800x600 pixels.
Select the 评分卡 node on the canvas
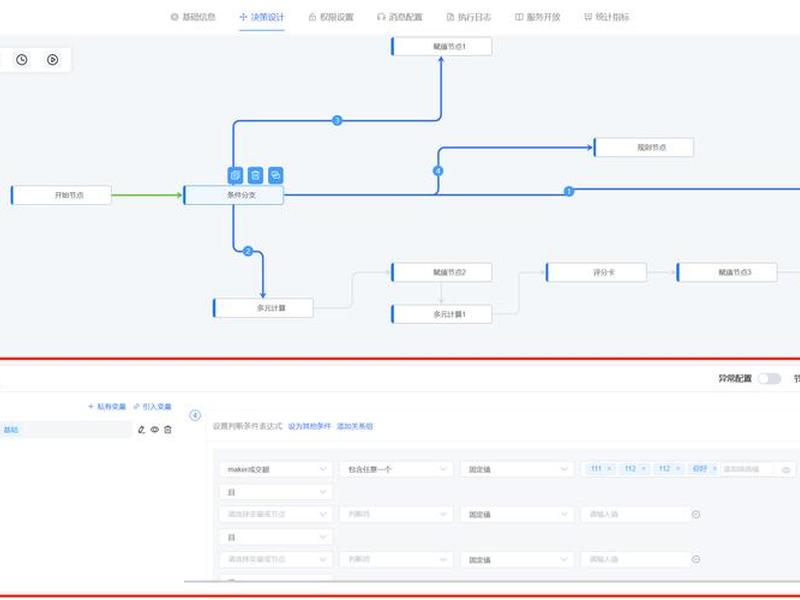pyautogui.click(x=596, y=272)
